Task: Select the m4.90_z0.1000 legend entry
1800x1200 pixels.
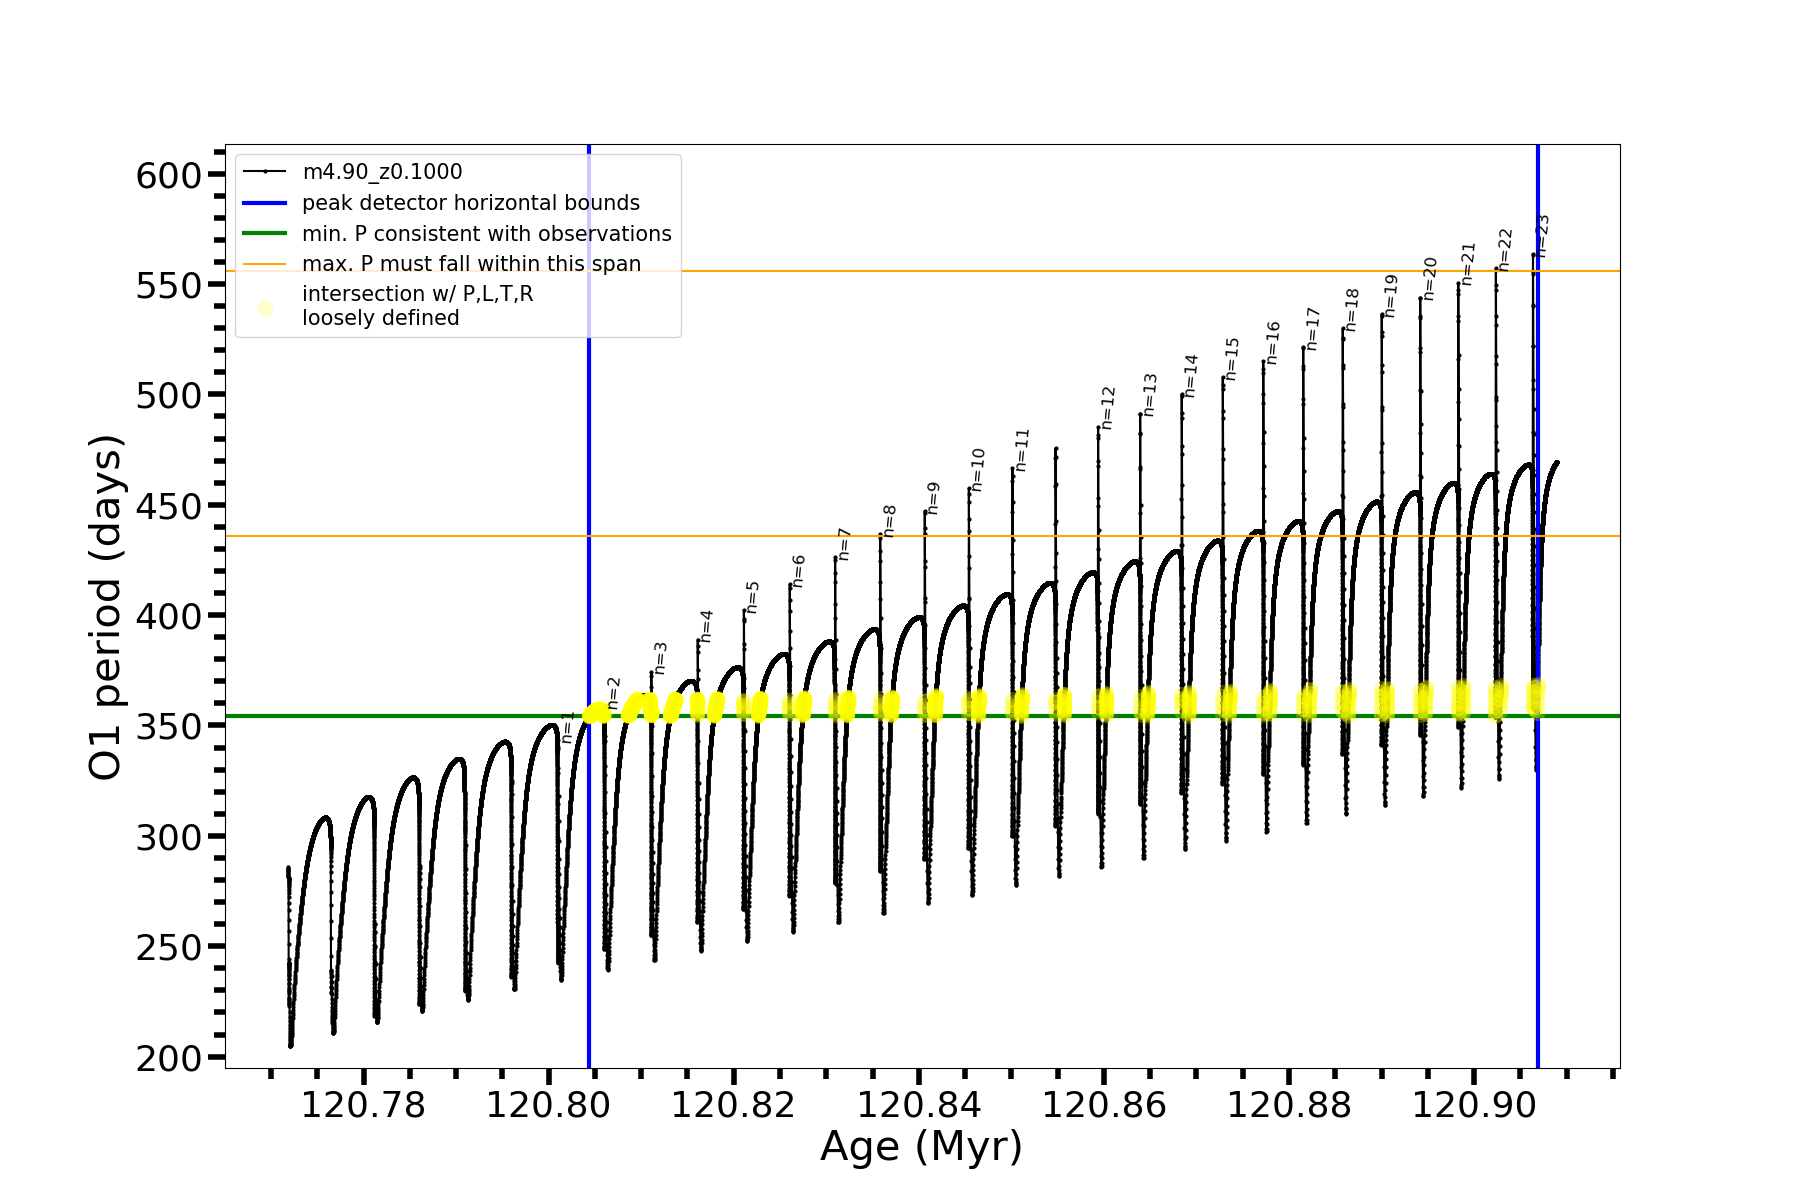Action: coord(382,172)
